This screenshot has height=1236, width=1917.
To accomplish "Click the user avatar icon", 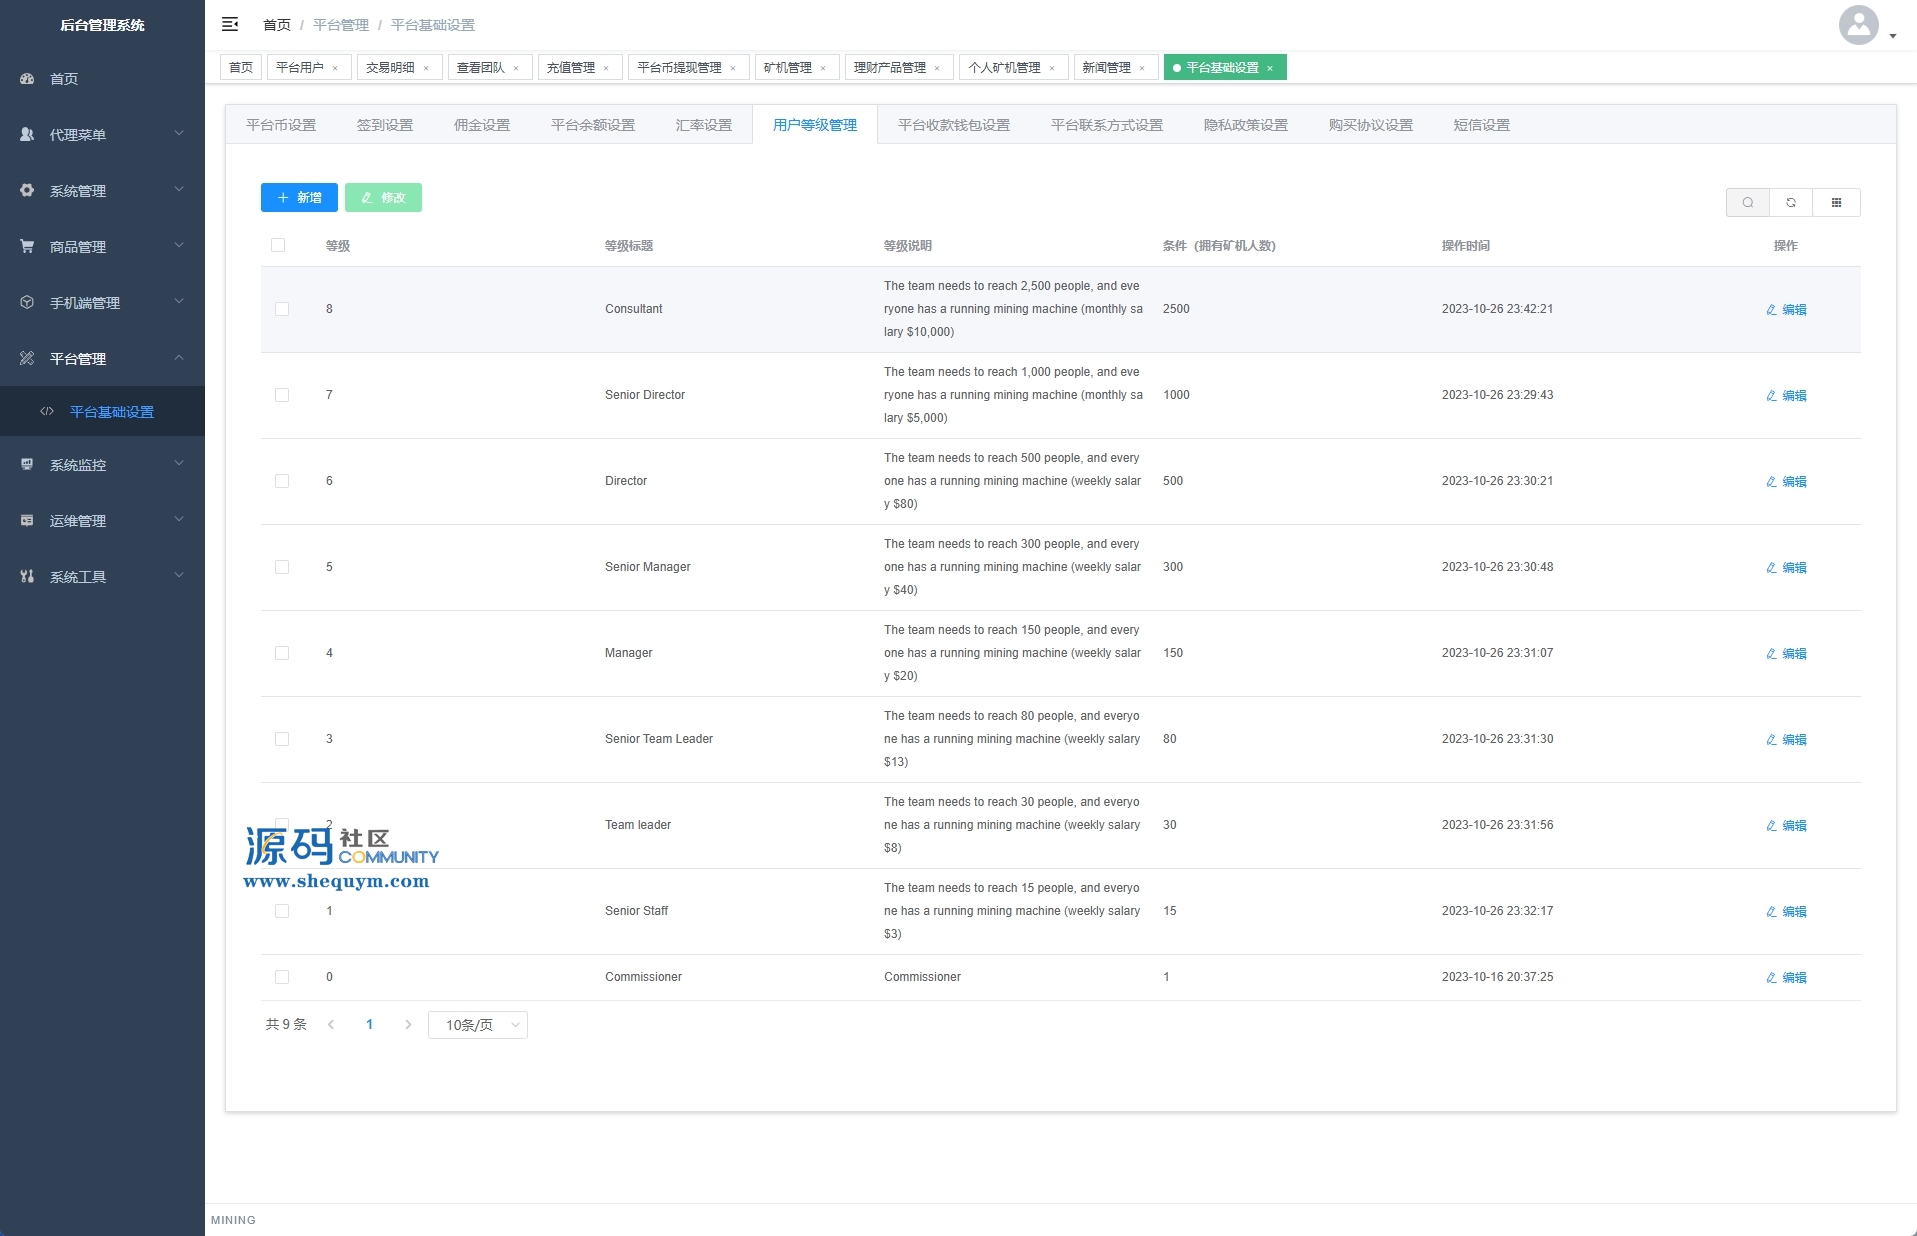I will 1858,25.
